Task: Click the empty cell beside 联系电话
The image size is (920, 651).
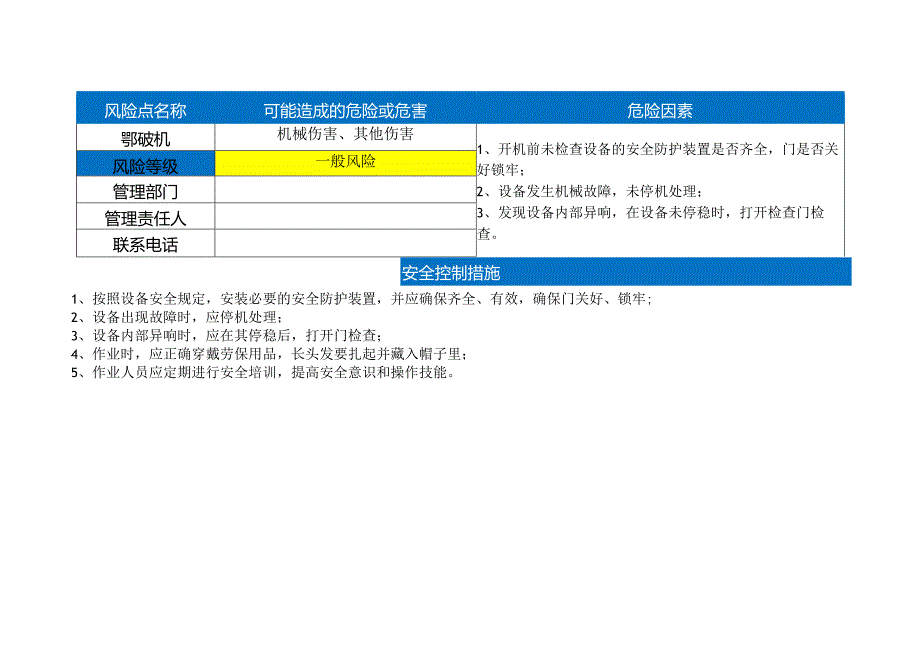Action: click(345, 243)
